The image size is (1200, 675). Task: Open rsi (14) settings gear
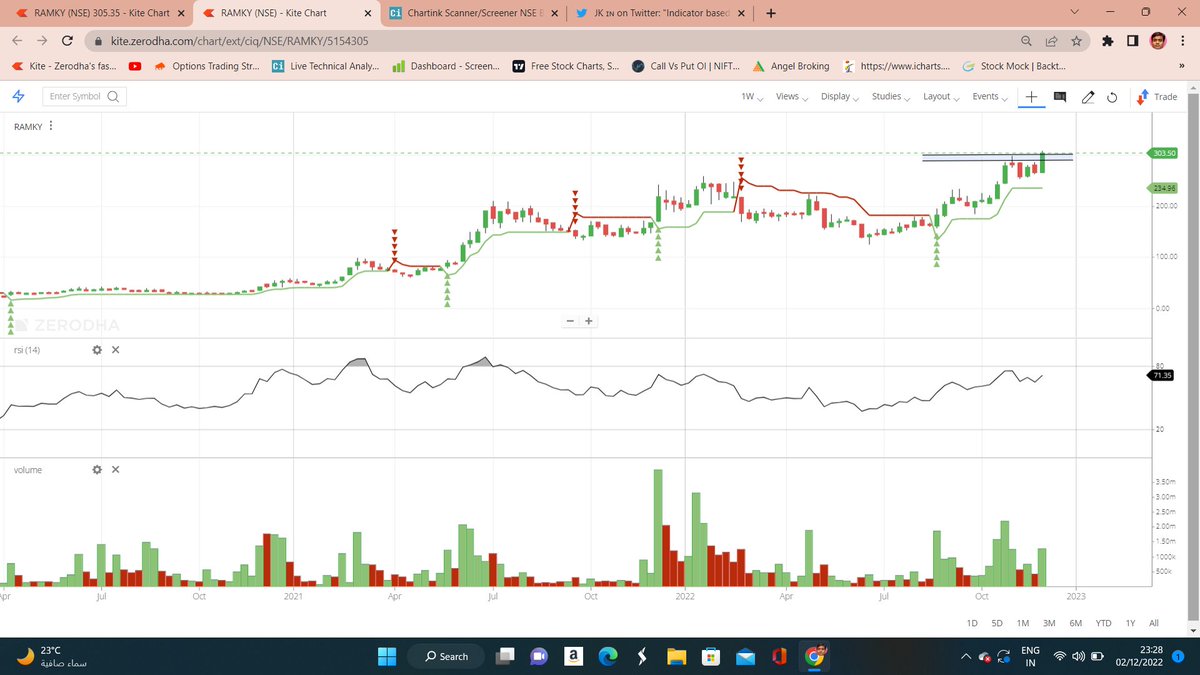click(x=97, y=350)
